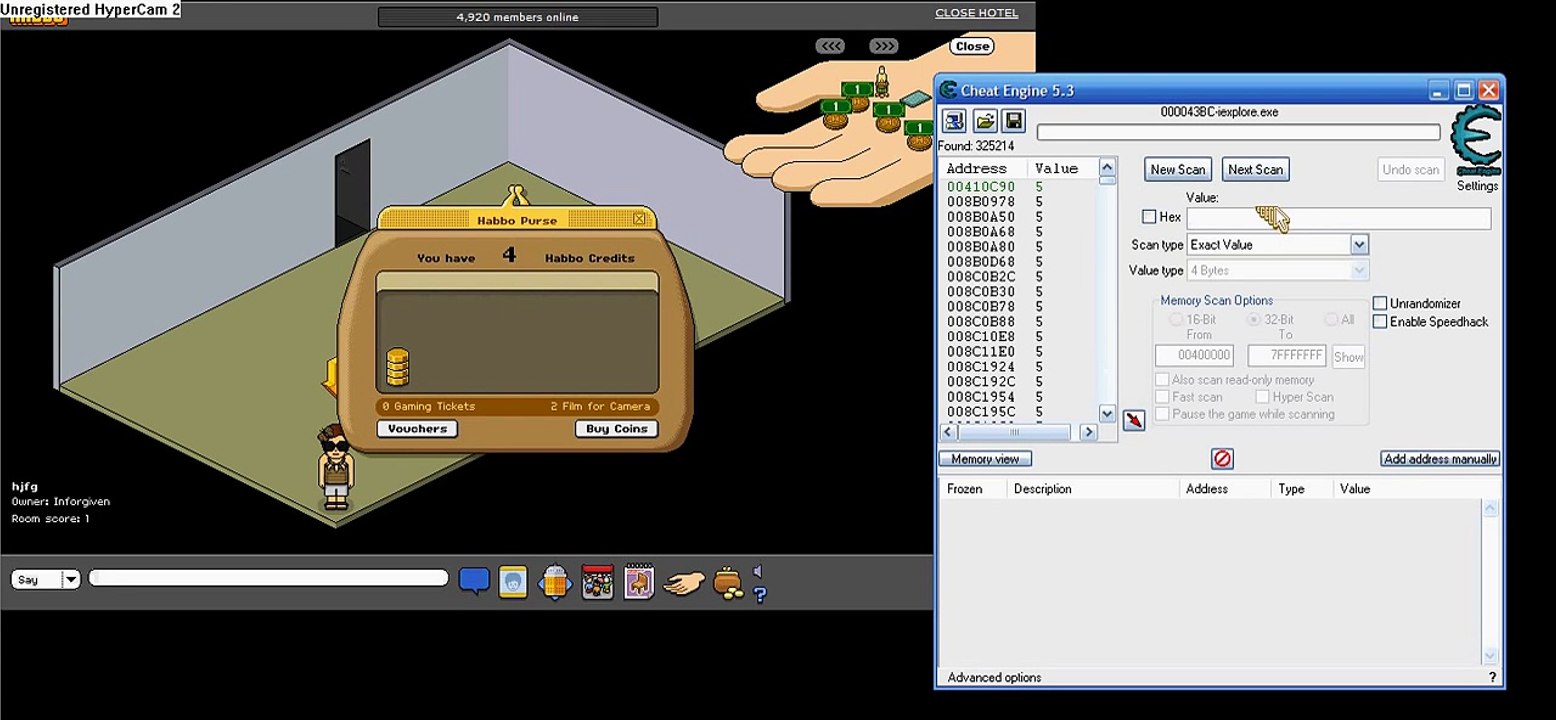
Task: Open Advanced options
Action: (994, 677)
